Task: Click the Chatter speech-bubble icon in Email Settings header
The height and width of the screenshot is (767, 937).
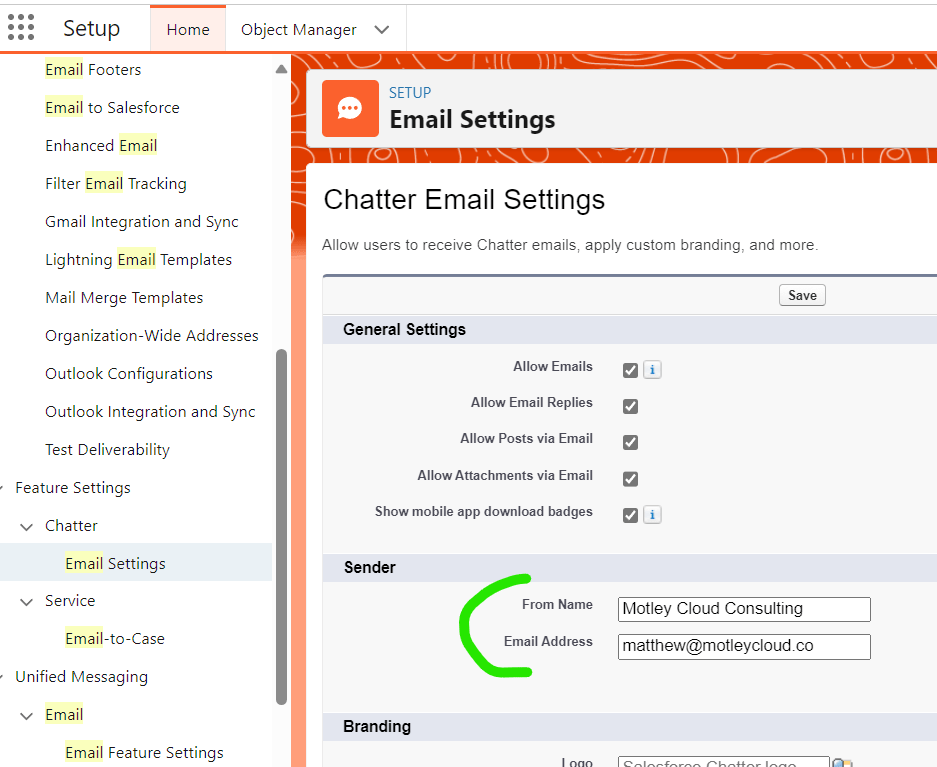Action: point(349,108)
